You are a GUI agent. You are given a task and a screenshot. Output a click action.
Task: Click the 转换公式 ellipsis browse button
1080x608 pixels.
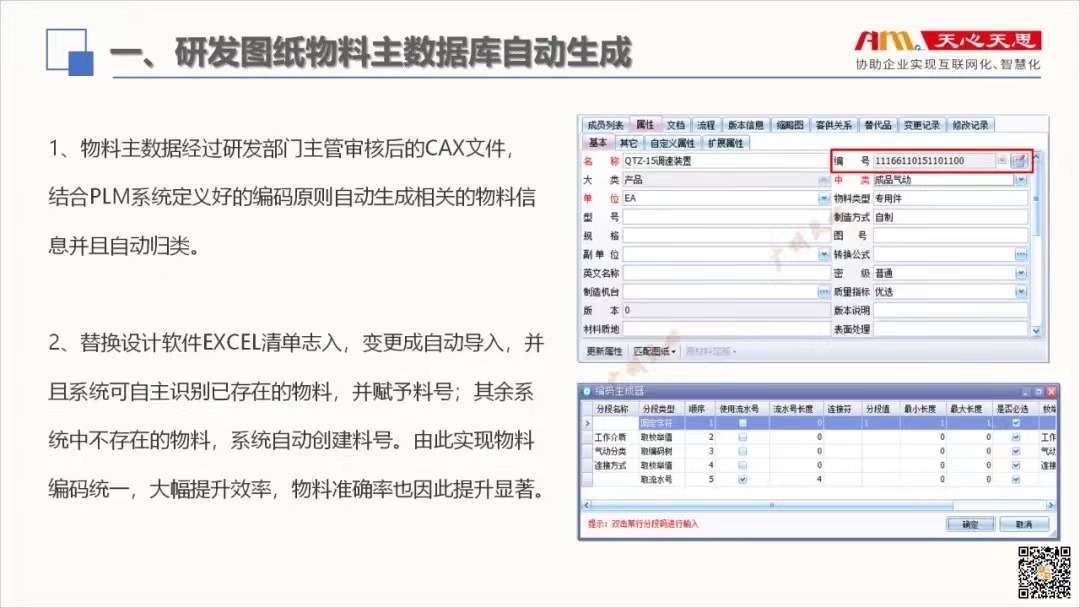pyautogui.click(x=1021, y=255)
